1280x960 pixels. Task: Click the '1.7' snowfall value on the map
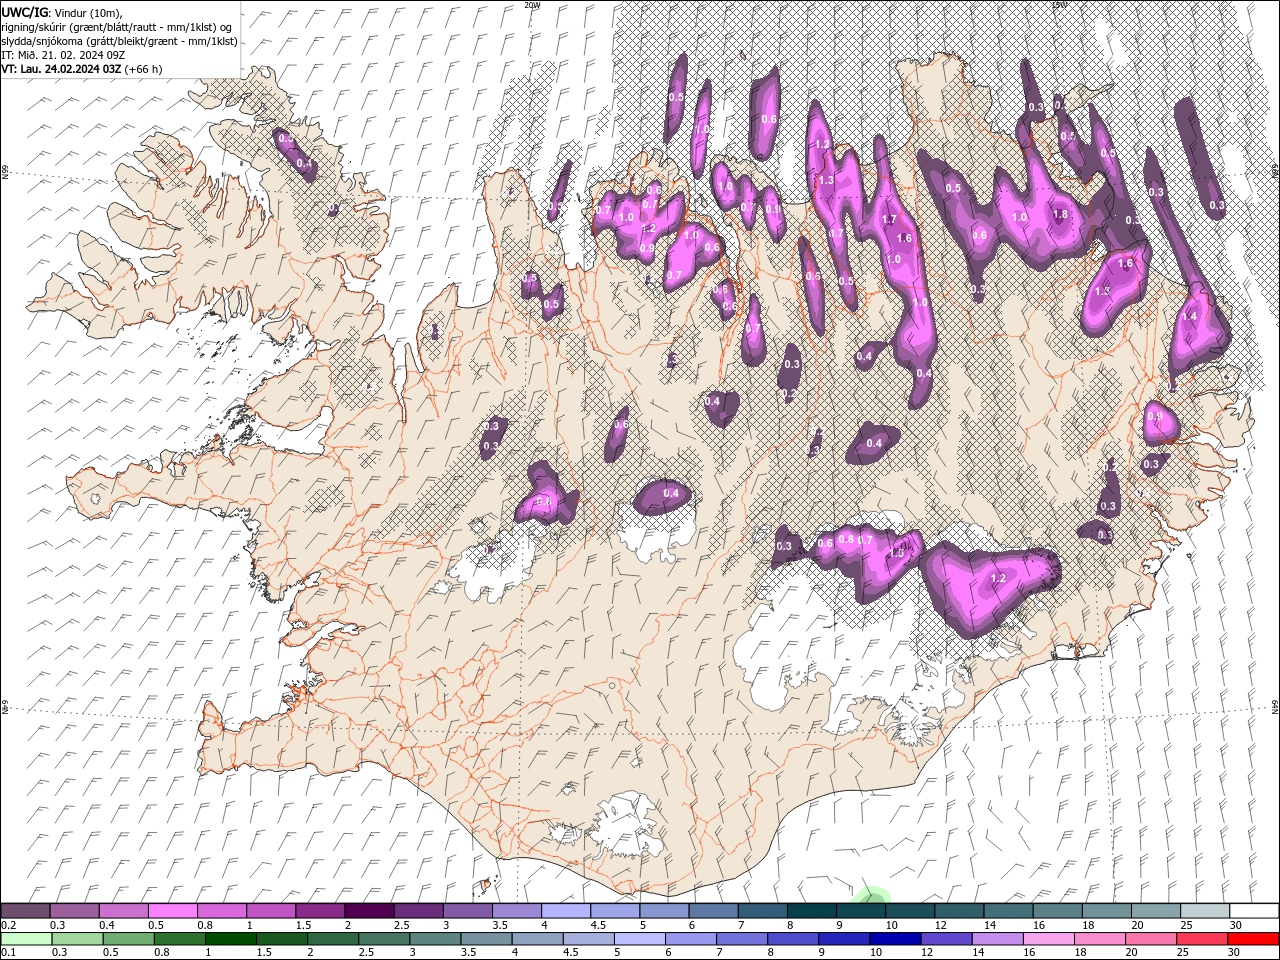pos(889,220)
